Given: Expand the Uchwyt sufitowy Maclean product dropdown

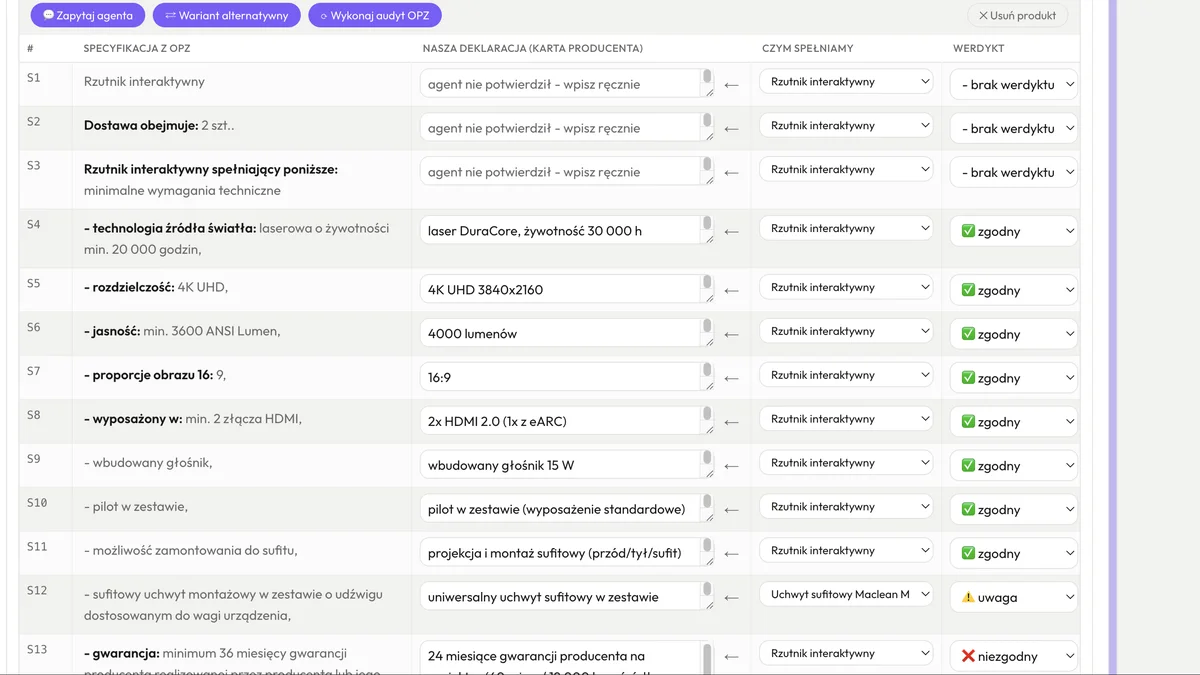Looking at the screenshot, I should tap(846, 595).
